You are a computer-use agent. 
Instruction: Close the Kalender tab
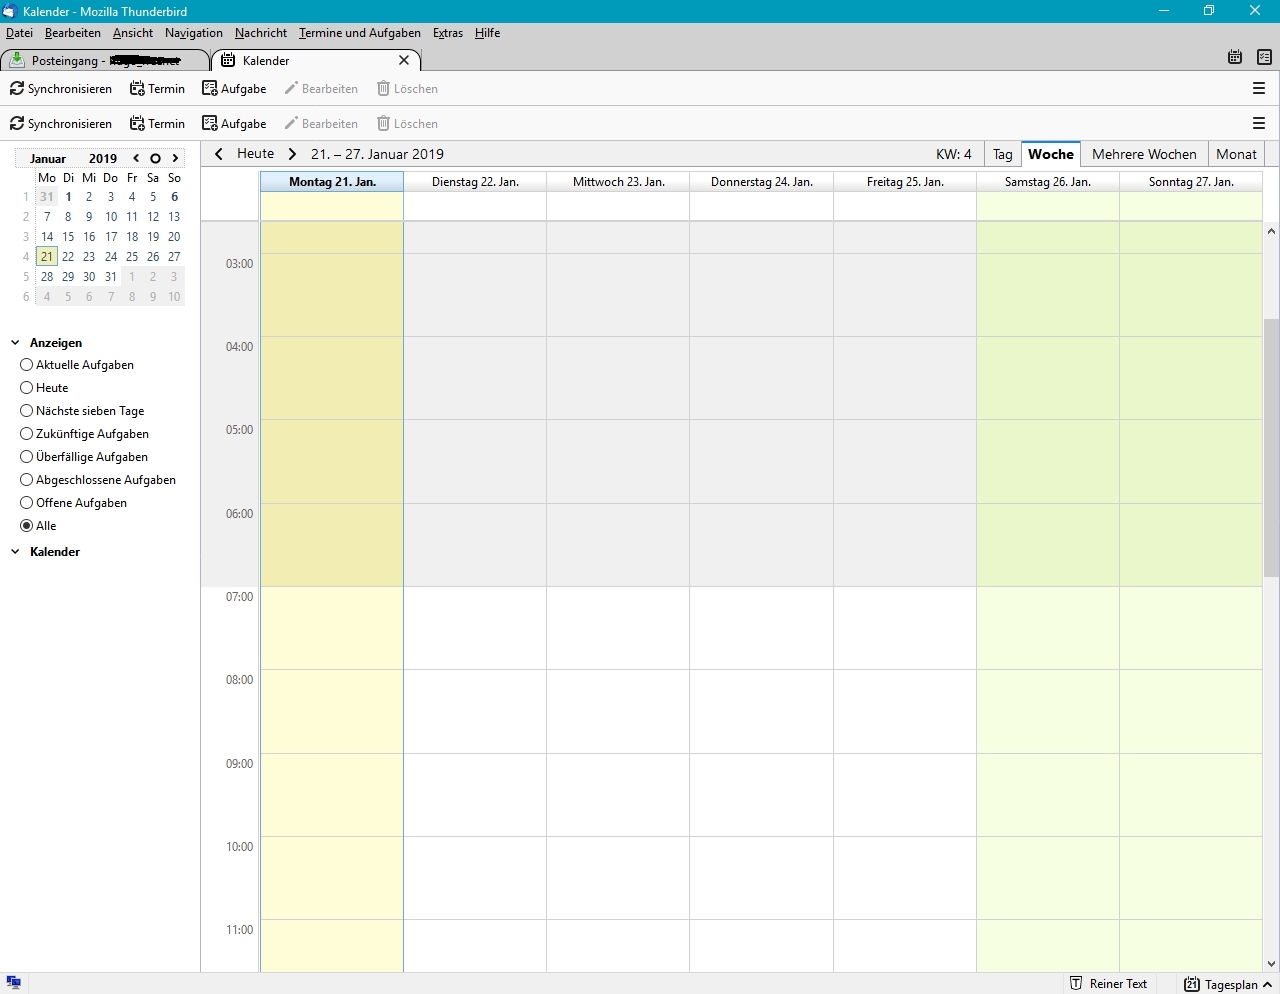tap(404, 60)
